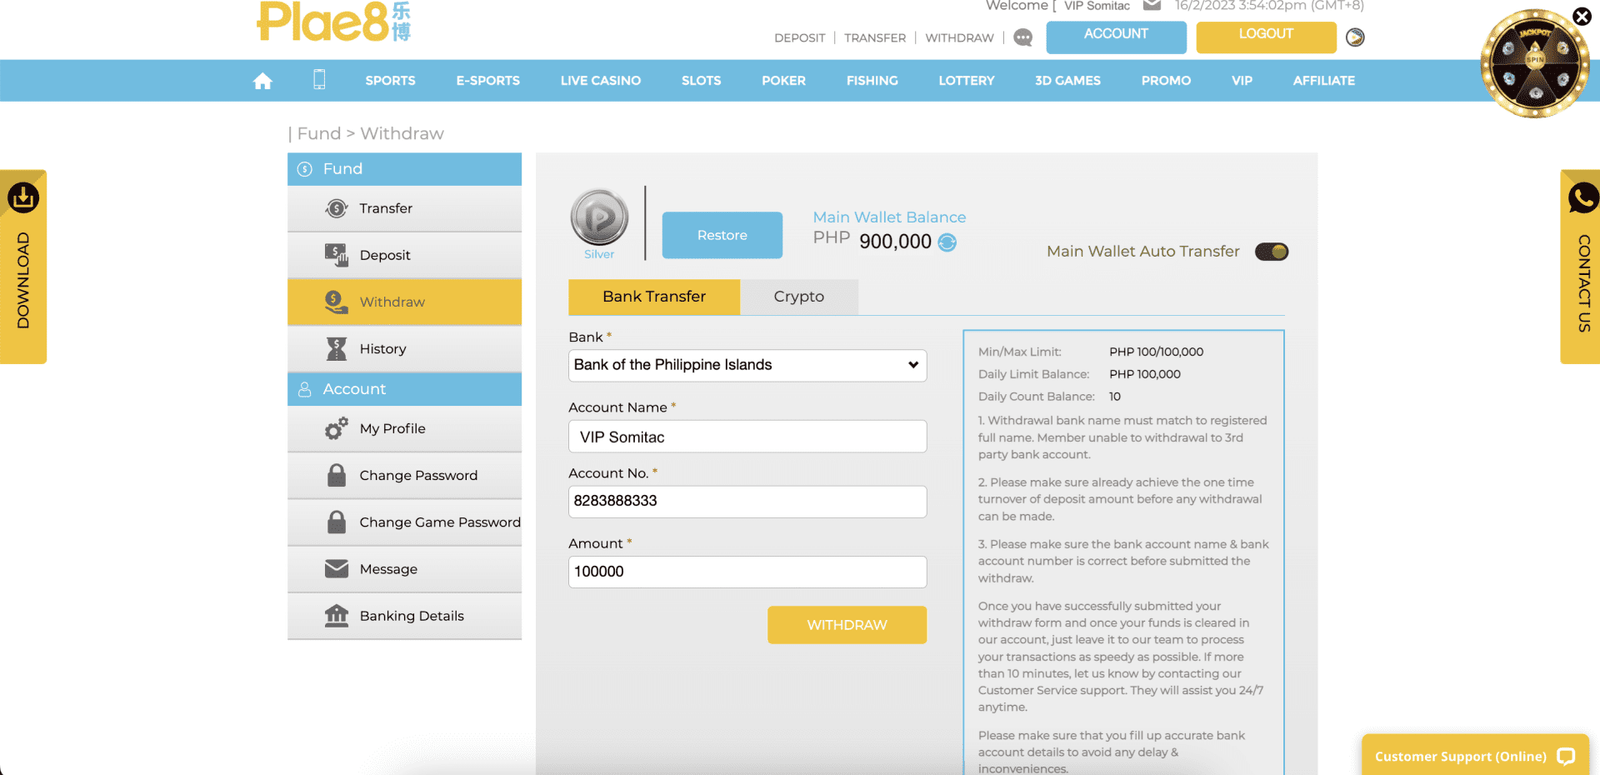Viewport: 1600px width, 775px height.
Task: Open the mobile phone icon in navbar
Action: (319, 80)
